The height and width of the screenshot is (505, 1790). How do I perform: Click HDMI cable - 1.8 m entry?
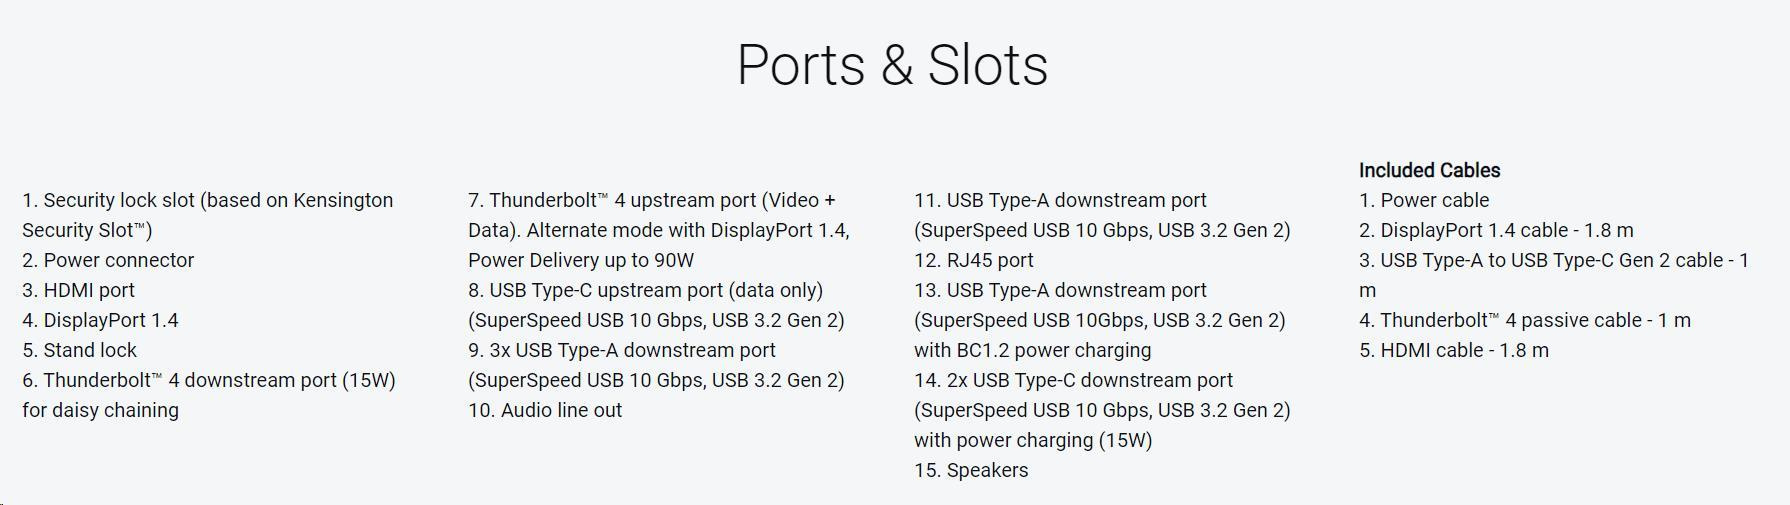click(1454, 351)
